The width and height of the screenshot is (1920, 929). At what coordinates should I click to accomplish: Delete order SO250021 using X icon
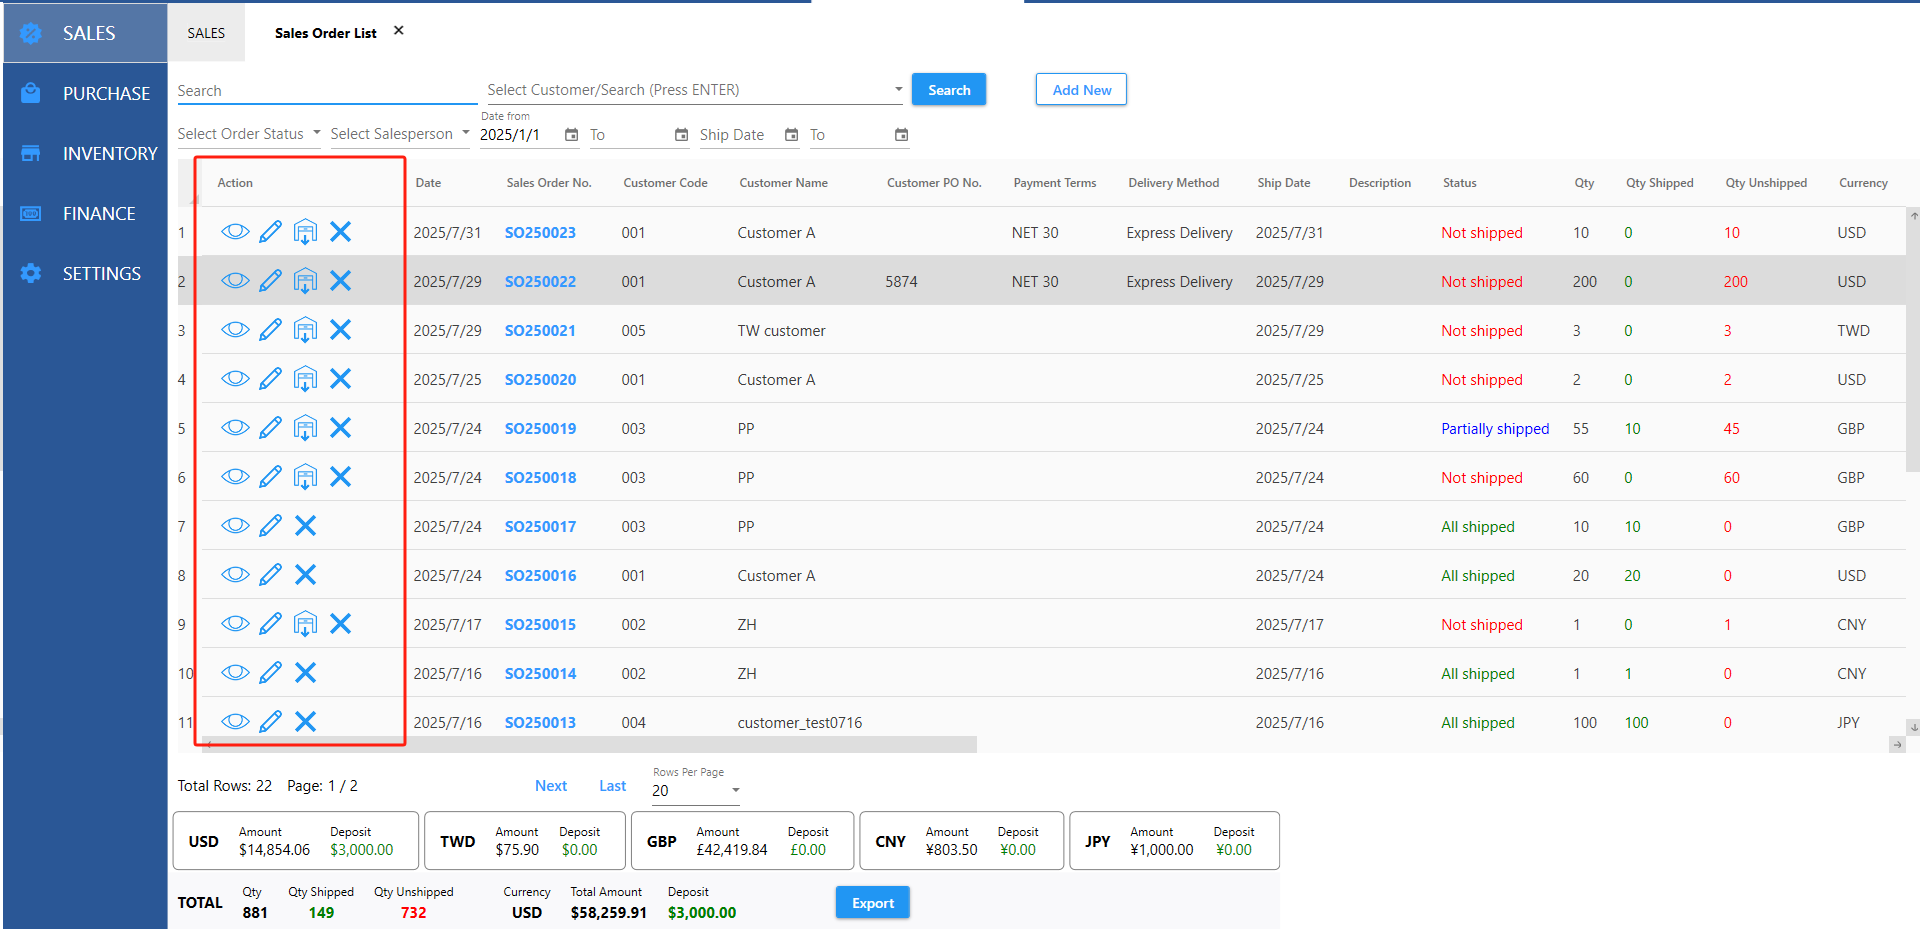[x=340, y=330]
